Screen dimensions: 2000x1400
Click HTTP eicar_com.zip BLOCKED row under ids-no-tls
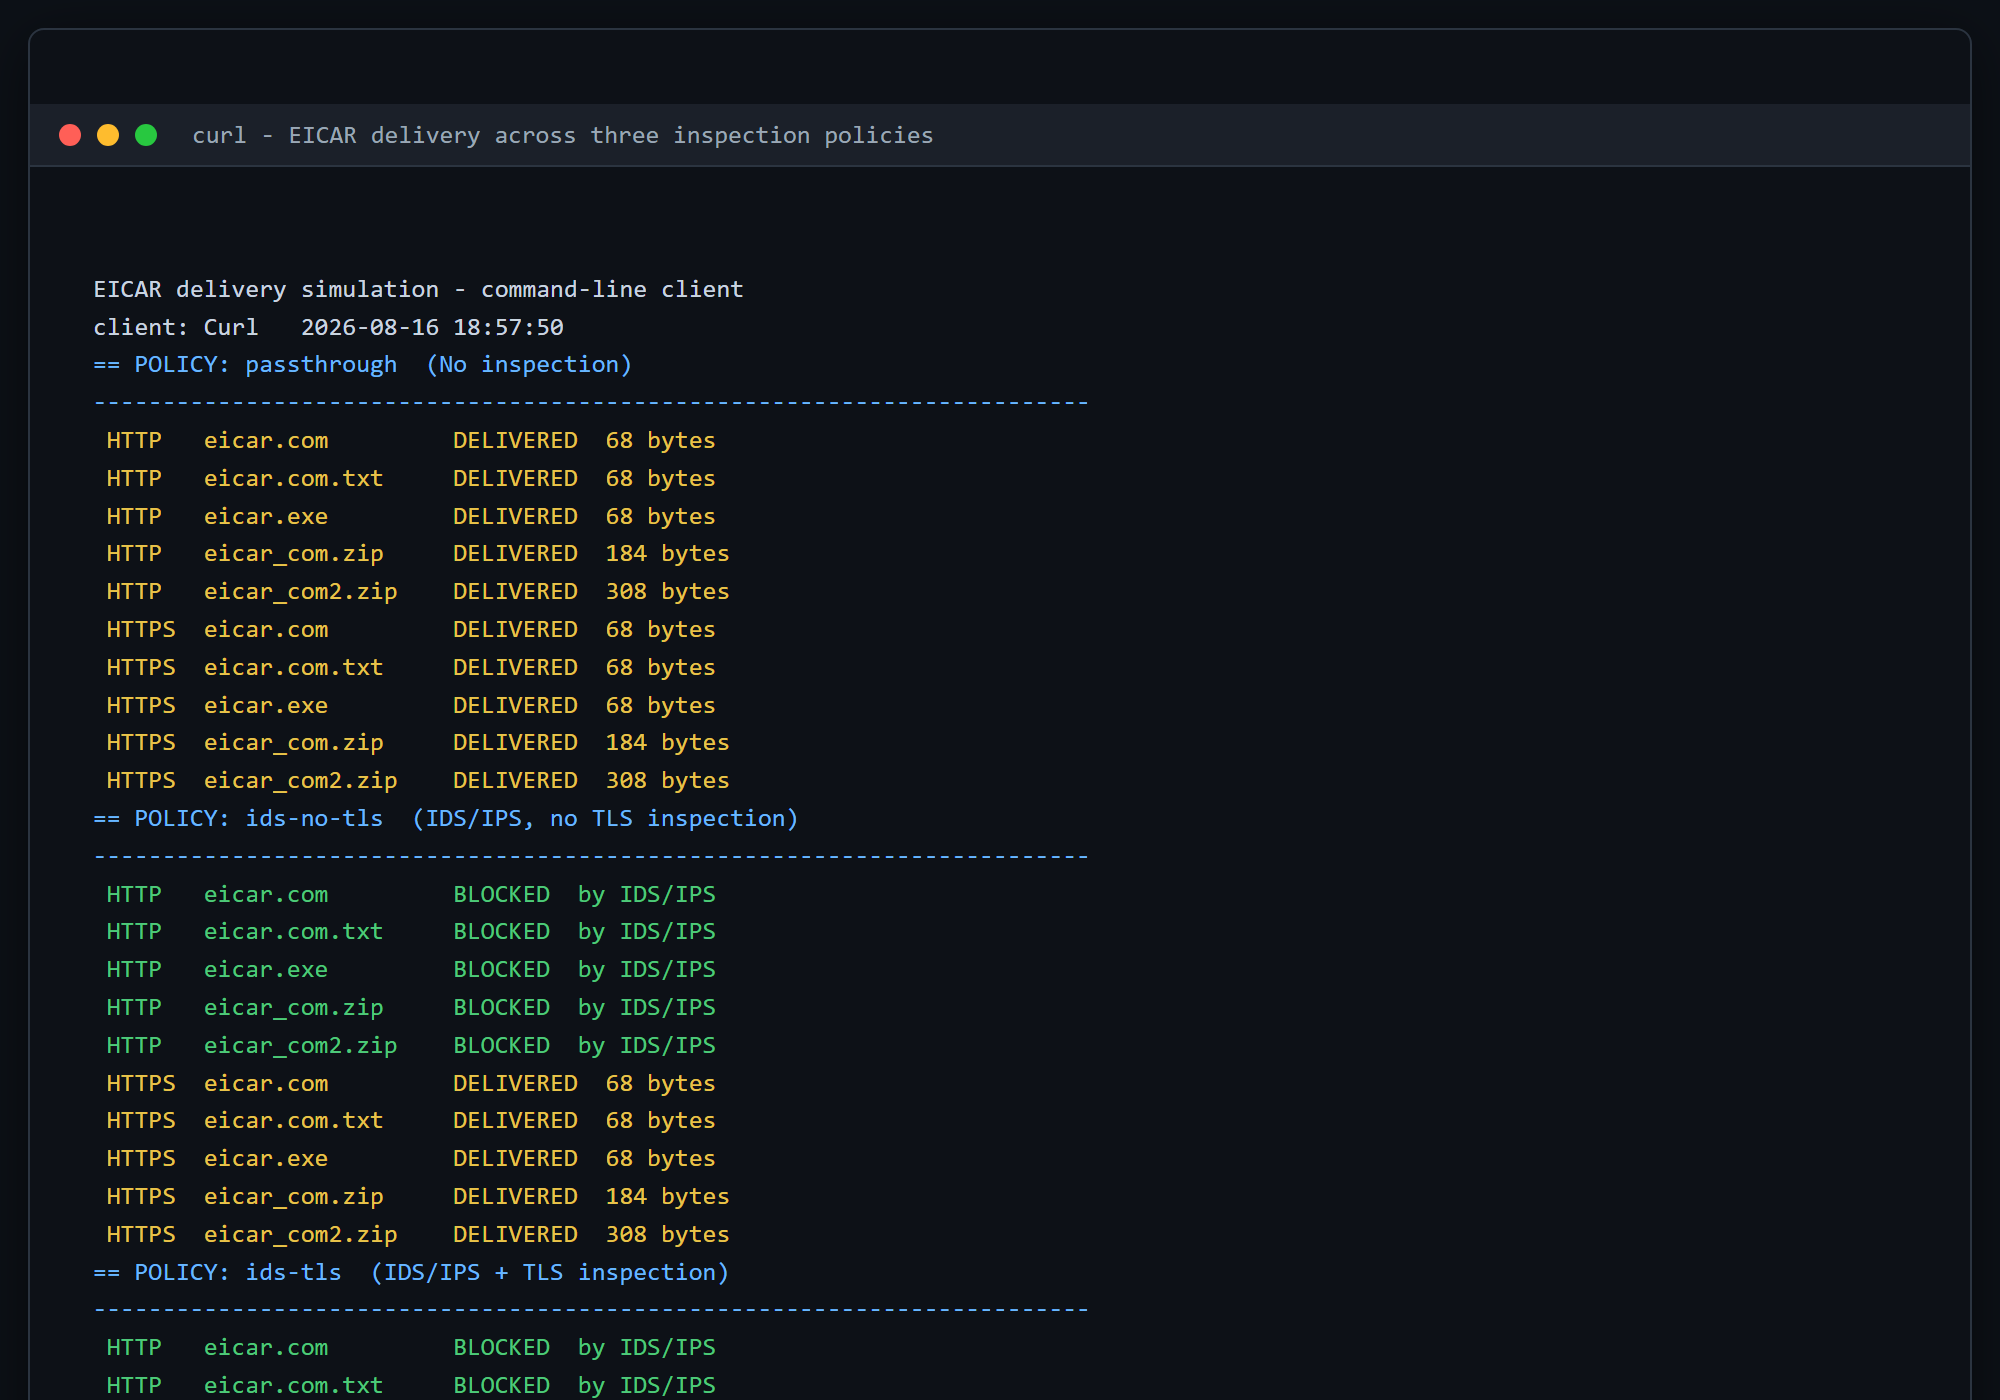[411, 1007]
